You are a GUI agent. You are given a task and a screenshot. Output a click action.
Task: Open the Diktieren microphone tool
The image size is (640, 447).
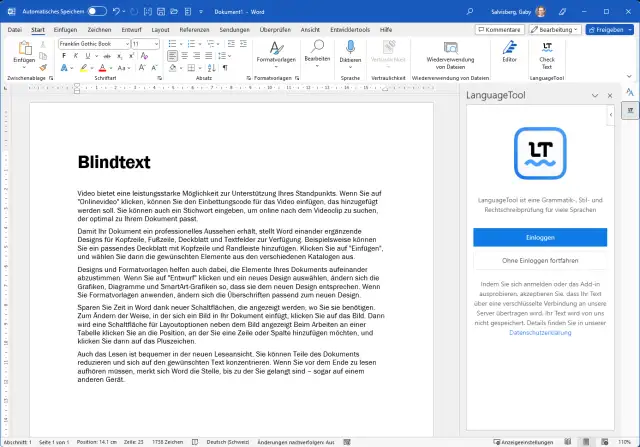[x=350, y=49]
